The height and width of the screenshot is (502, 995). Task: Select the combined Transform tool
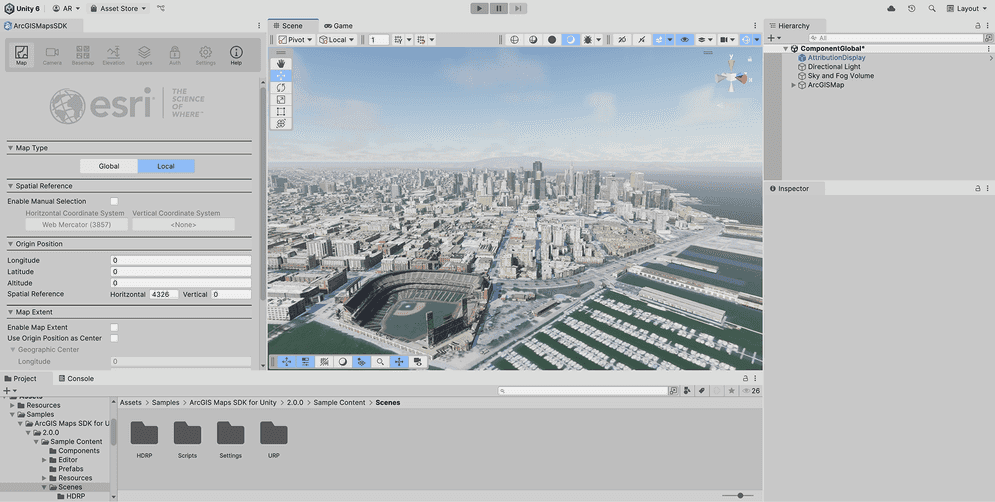[281, 124]
